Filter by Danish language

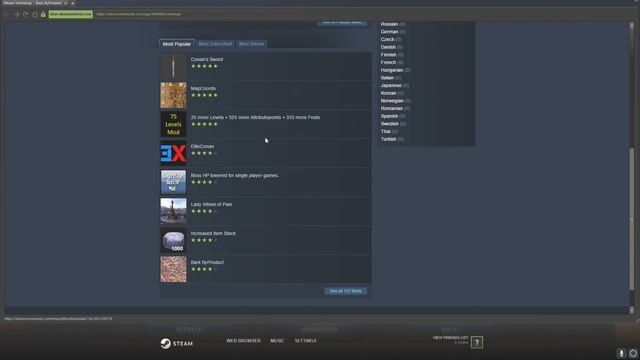coord(388,47)
